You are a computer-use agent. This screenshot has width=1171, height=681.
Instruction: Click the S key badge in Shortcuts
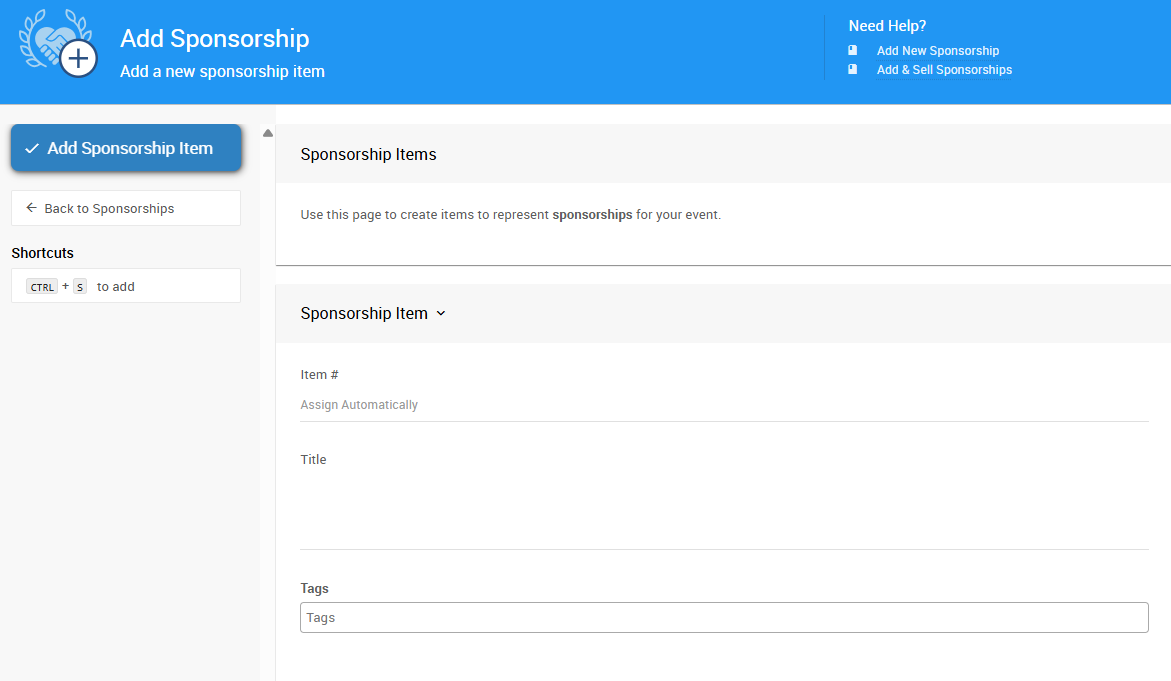(80, 287)
